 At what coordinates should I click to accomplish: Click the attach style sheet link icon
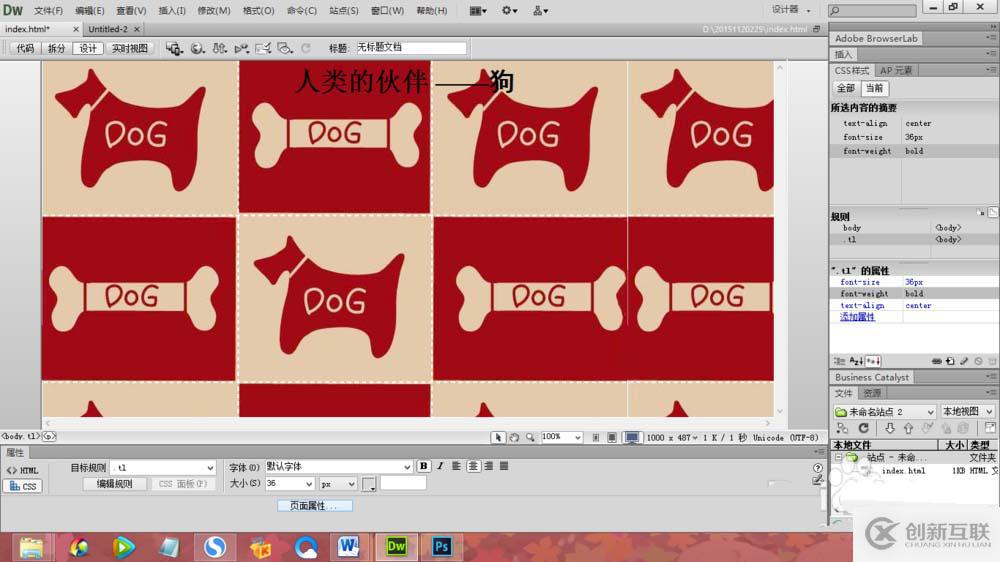coord(937,361)
